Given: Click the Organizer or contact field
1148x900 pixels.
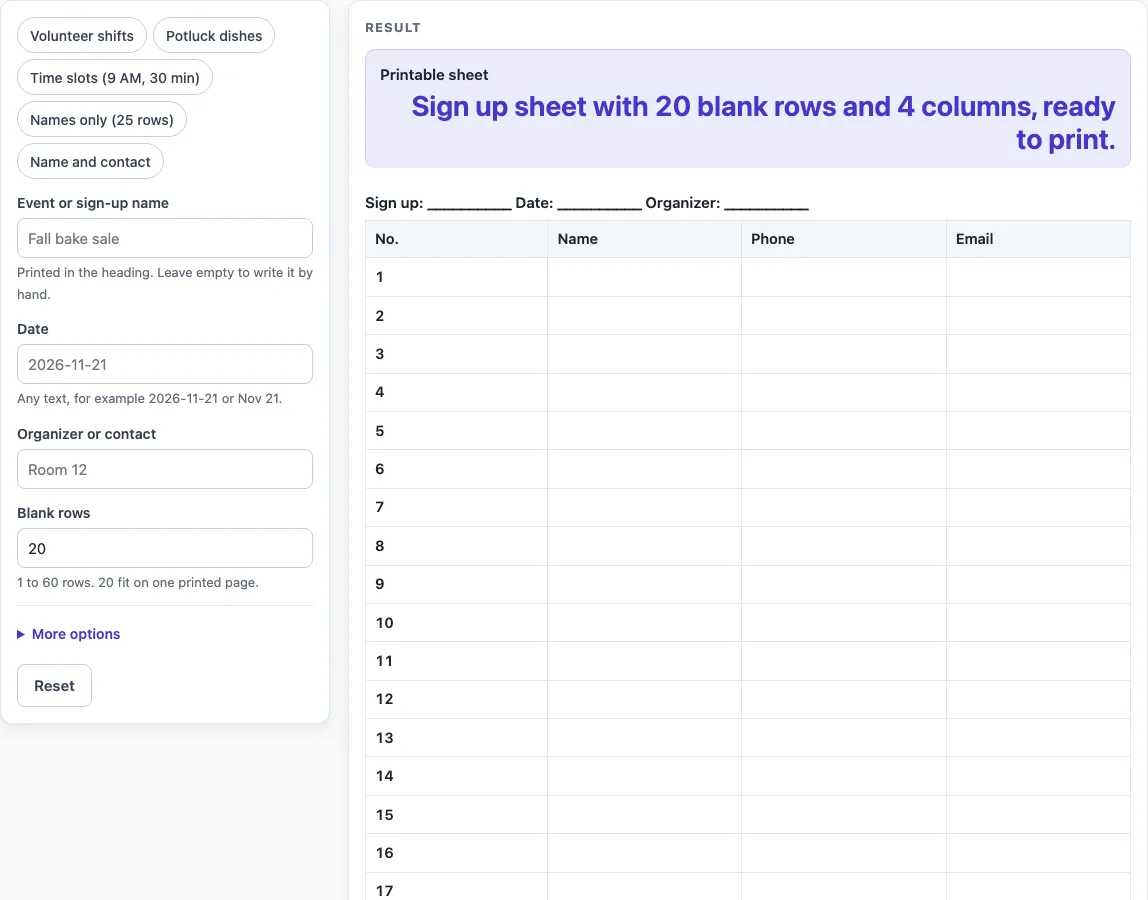Looking at the screenshot, I should [165, 469].
